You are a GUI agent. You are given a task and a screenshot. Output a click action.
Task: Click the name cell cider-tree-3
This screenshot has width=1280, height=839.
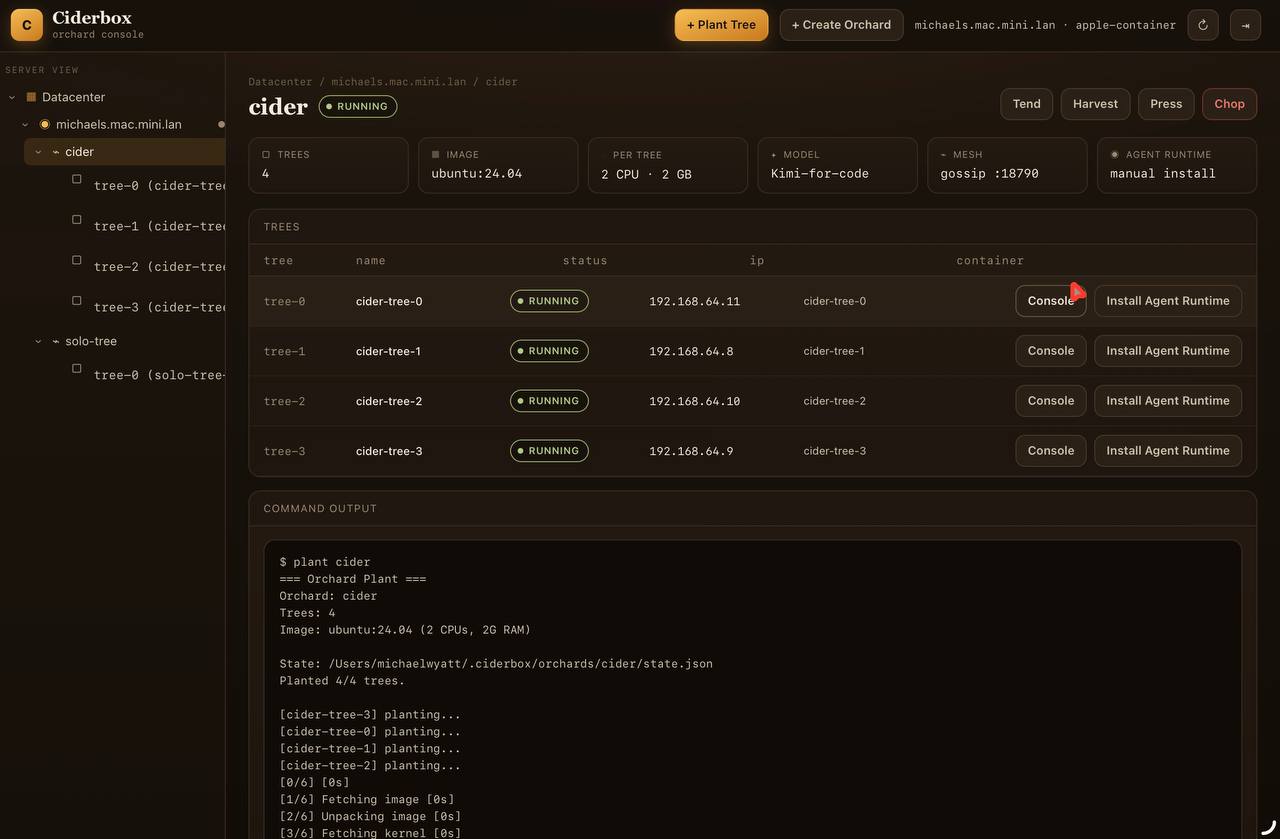click(389, 451)
